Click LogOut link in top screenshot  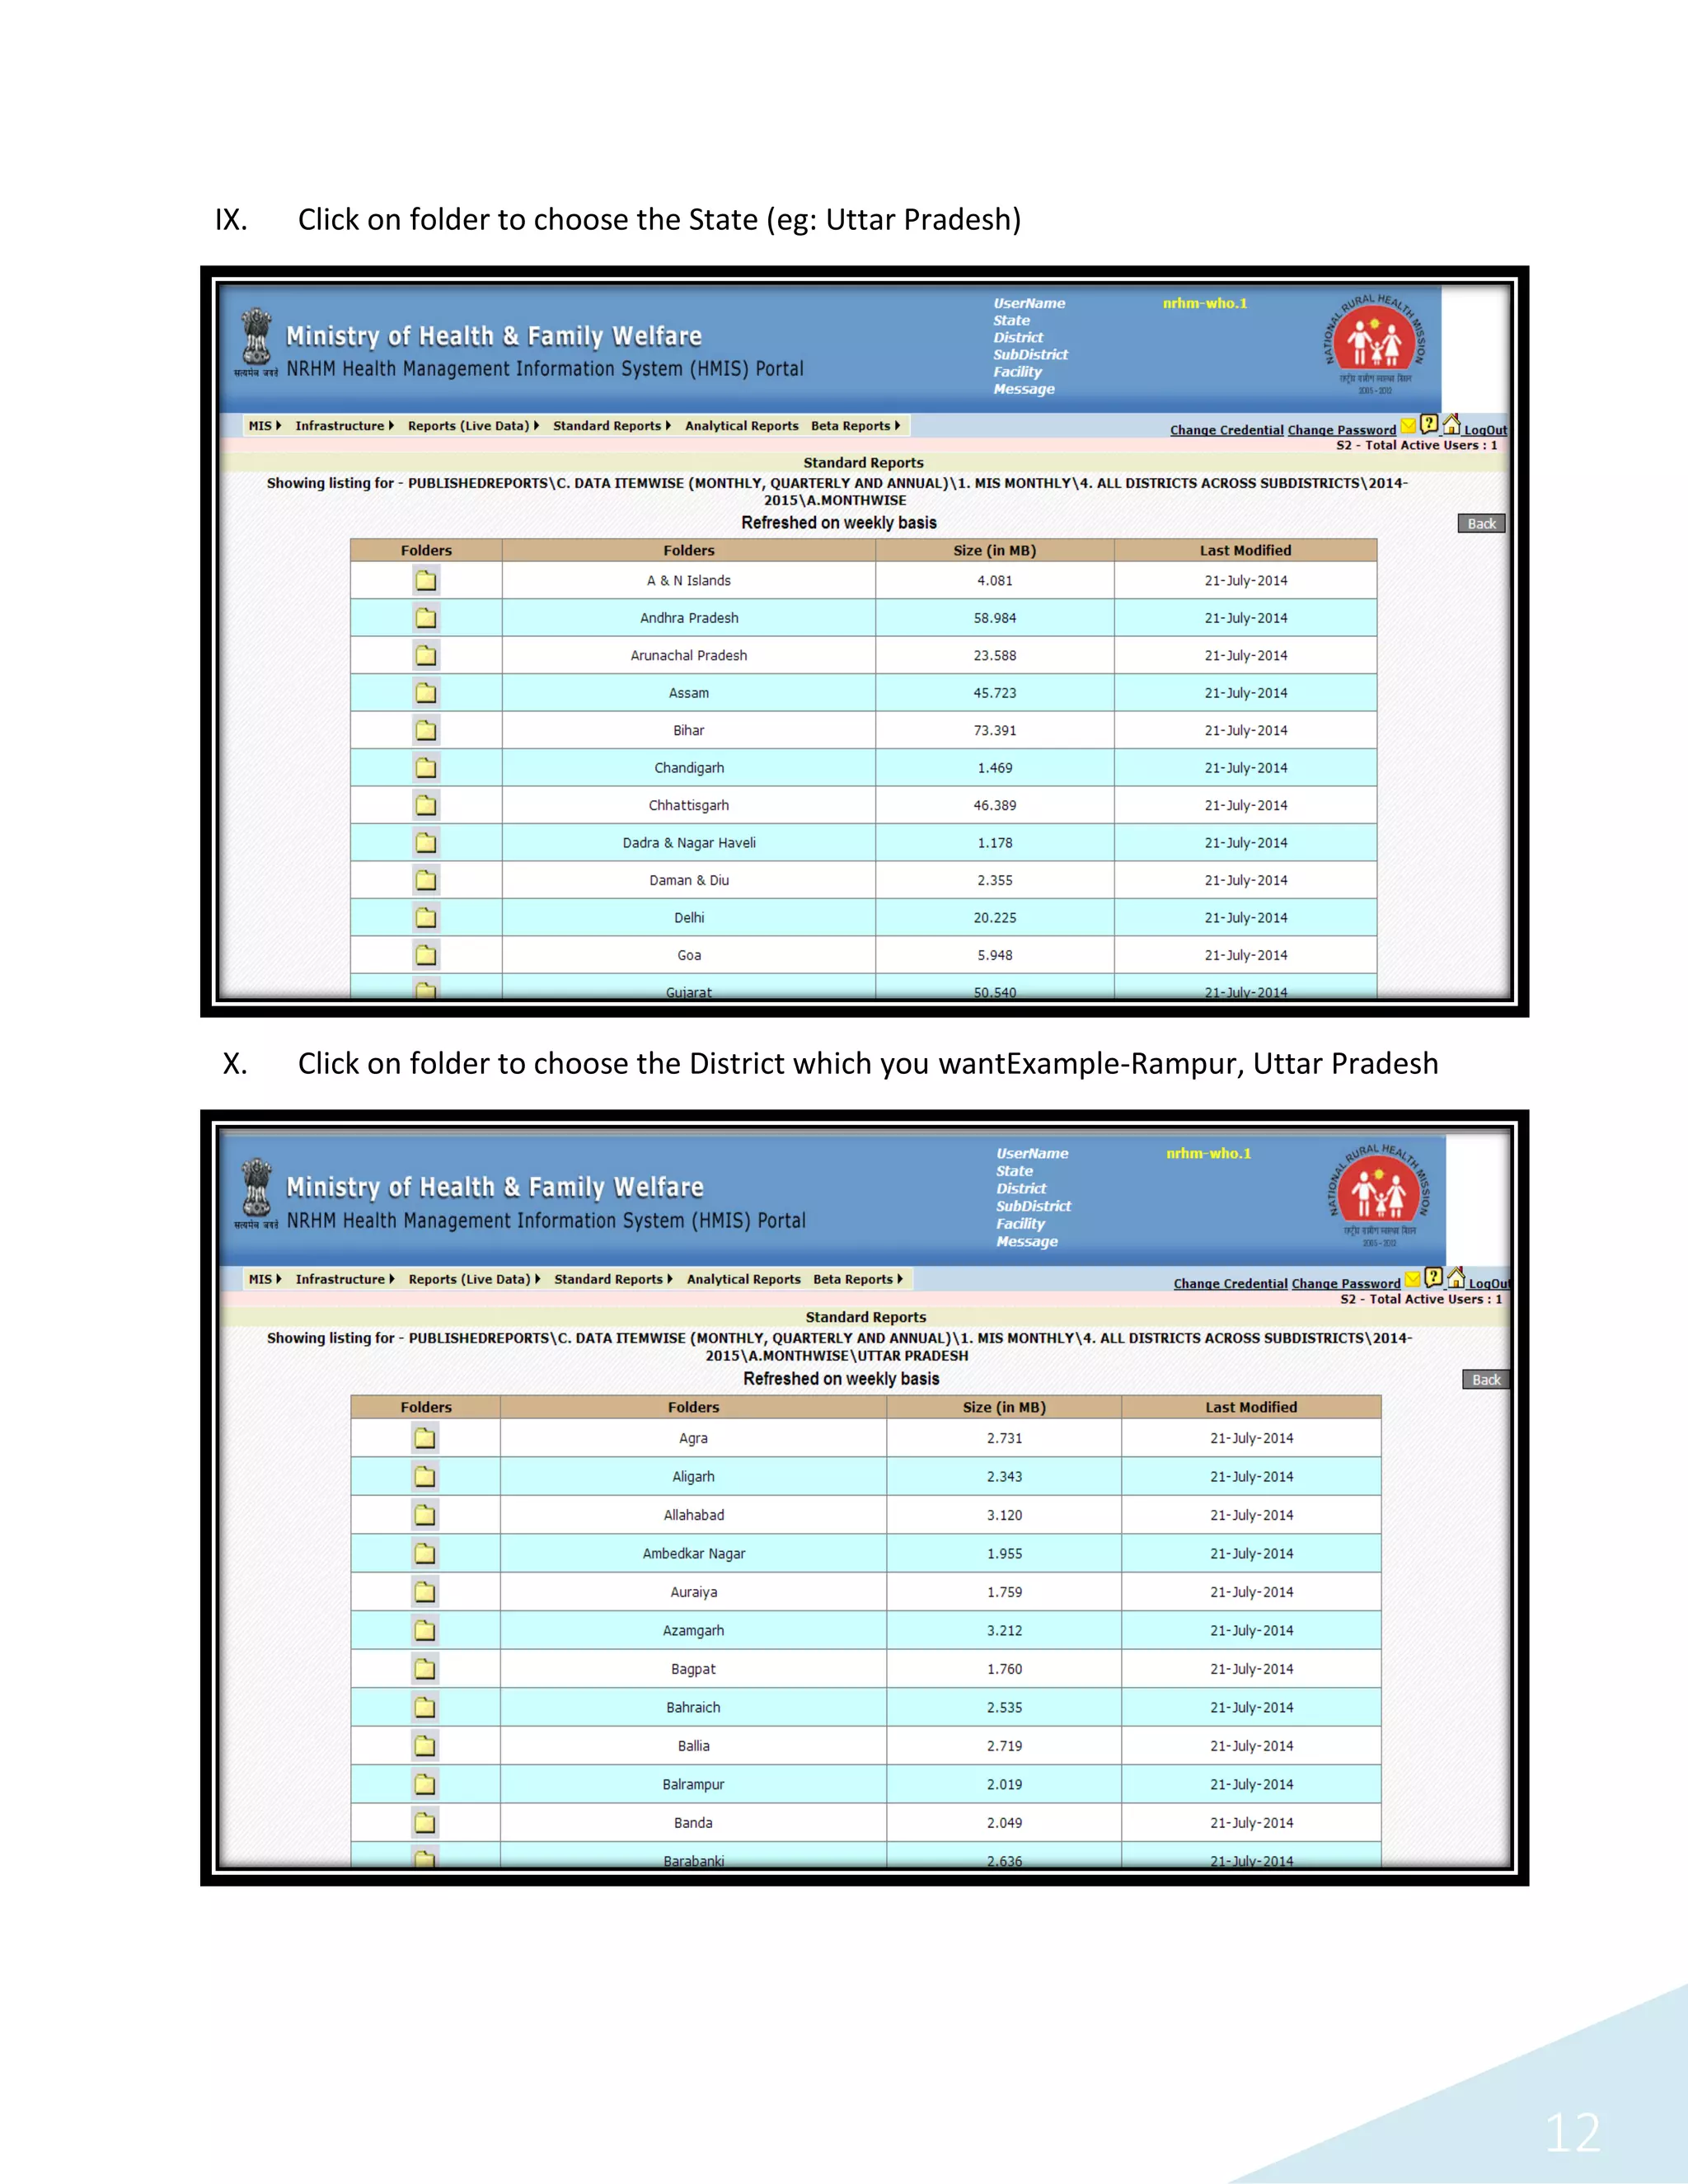[x=1485, y=430]
